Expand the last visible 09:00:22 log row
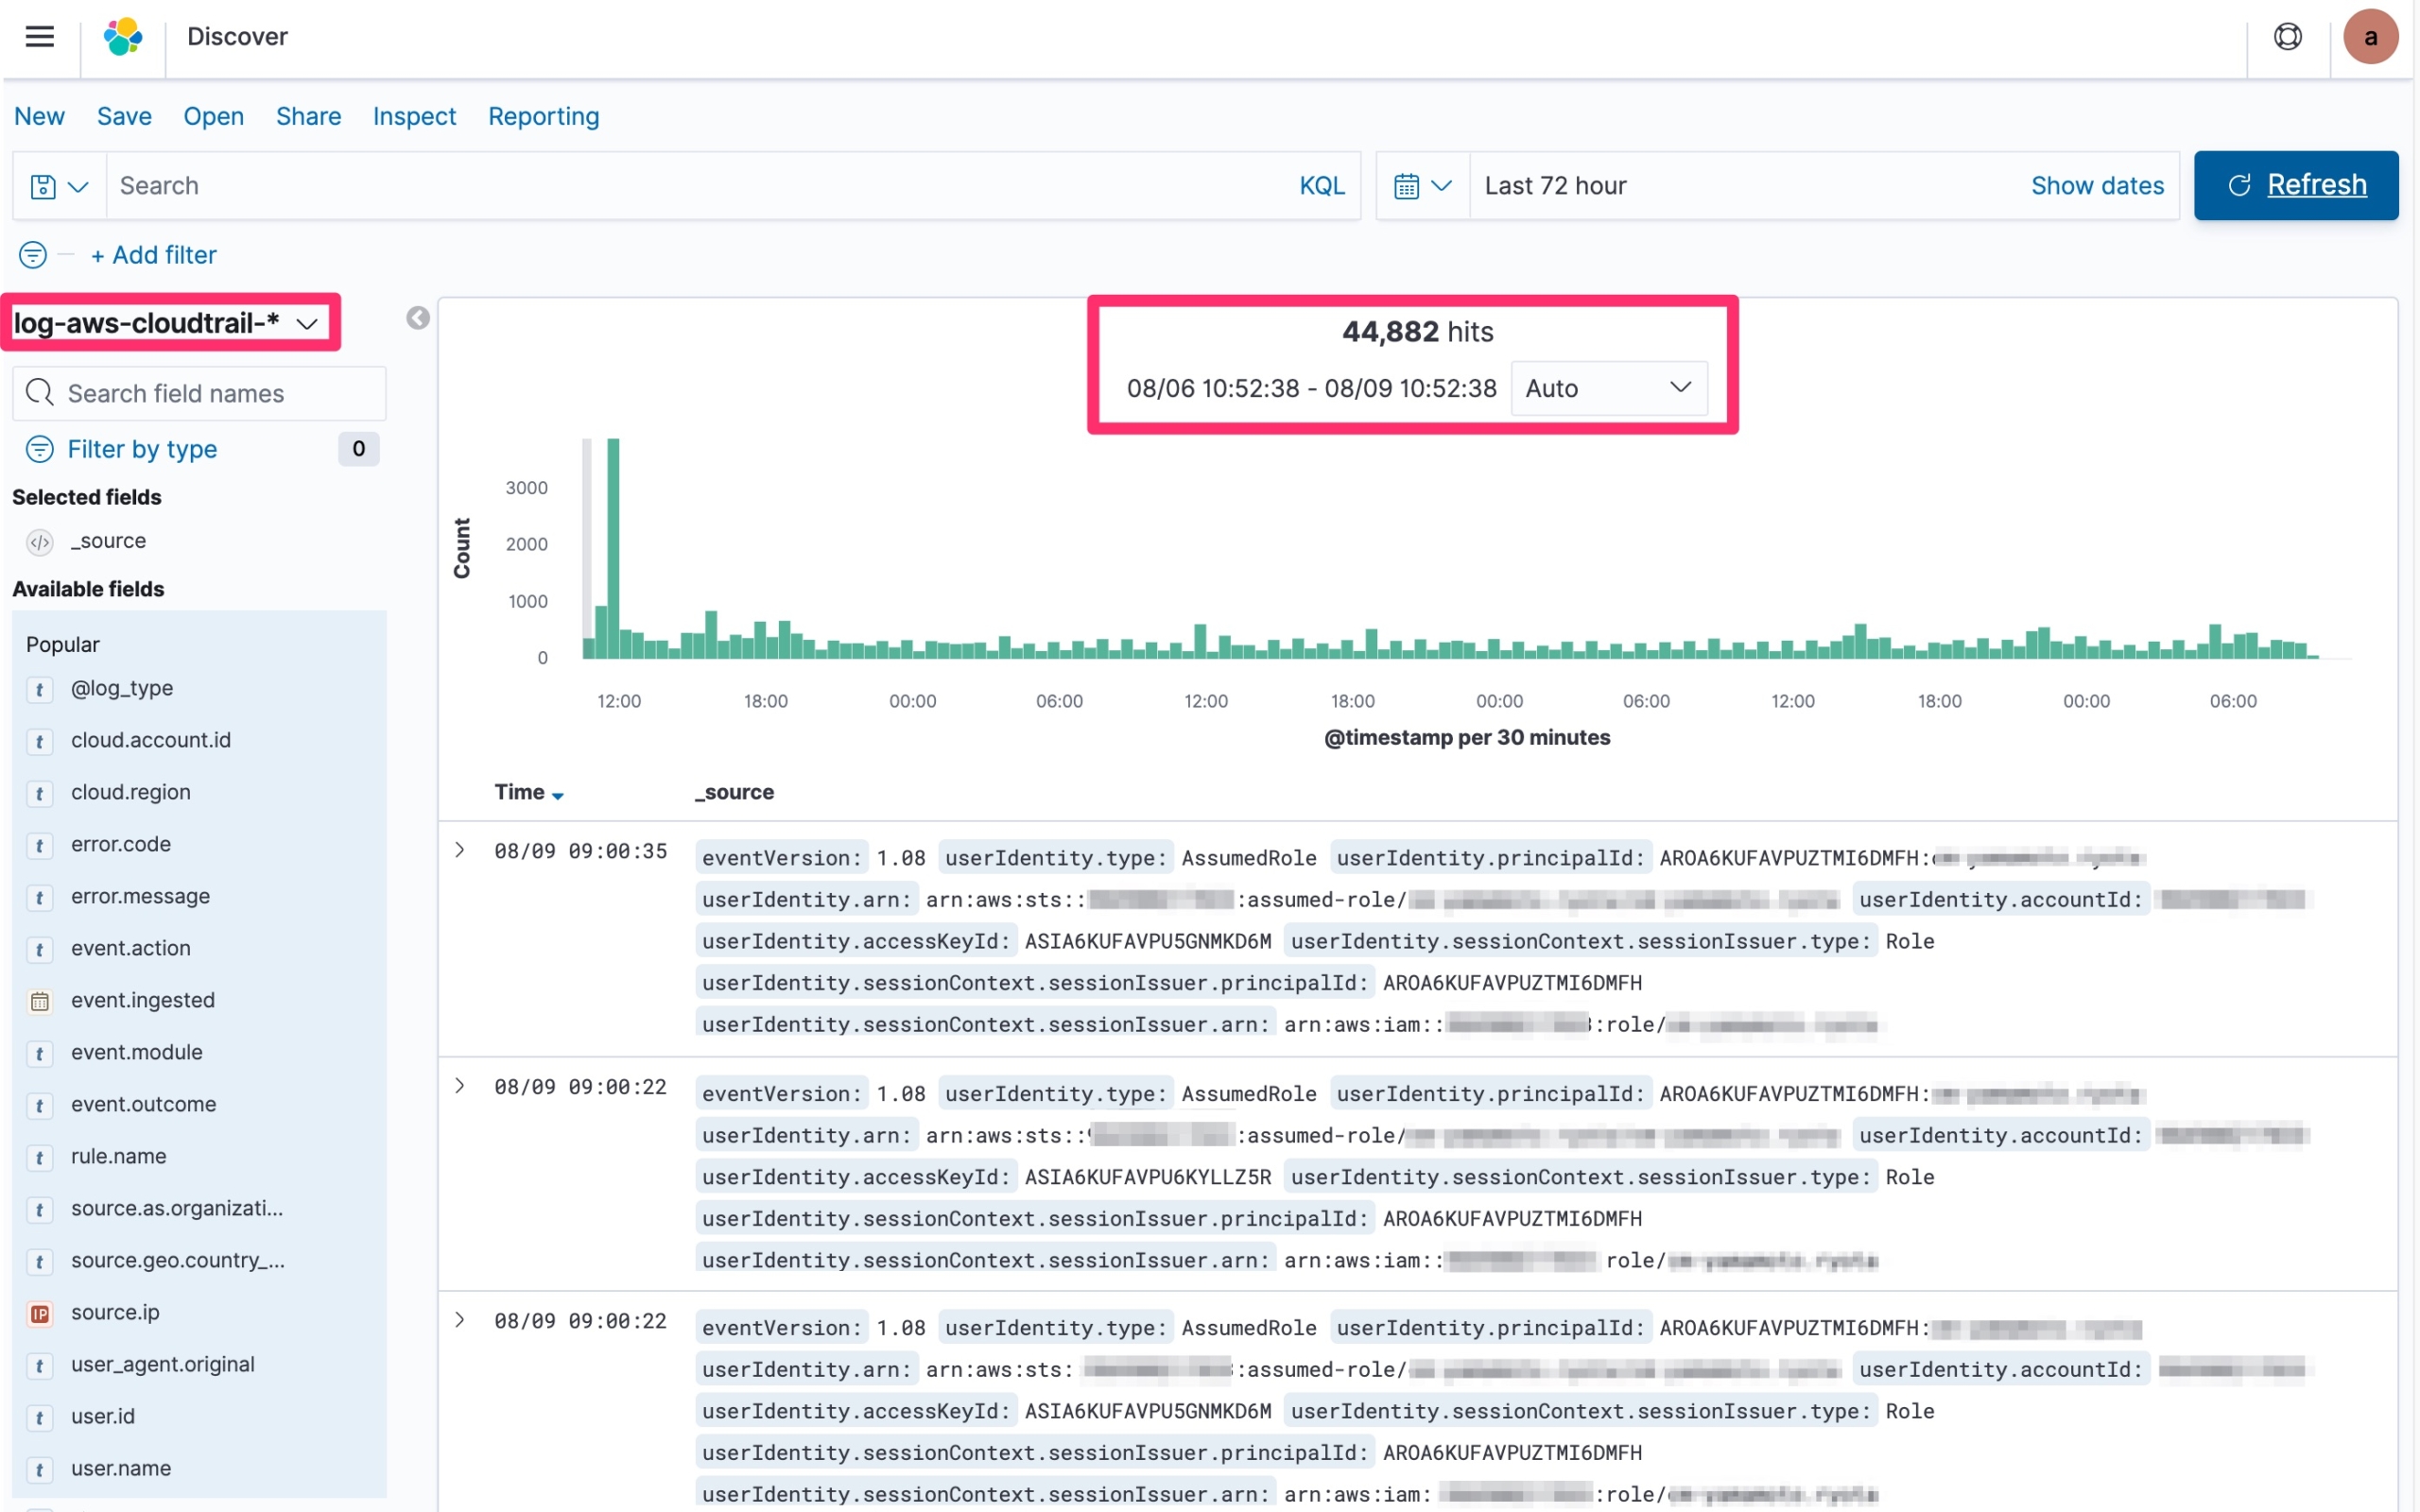 point(460,1320)
